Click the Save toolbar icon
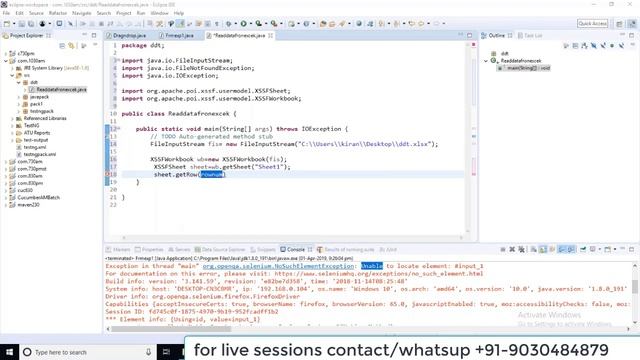This screenshot has height=360, width=640. coord(22,24)
